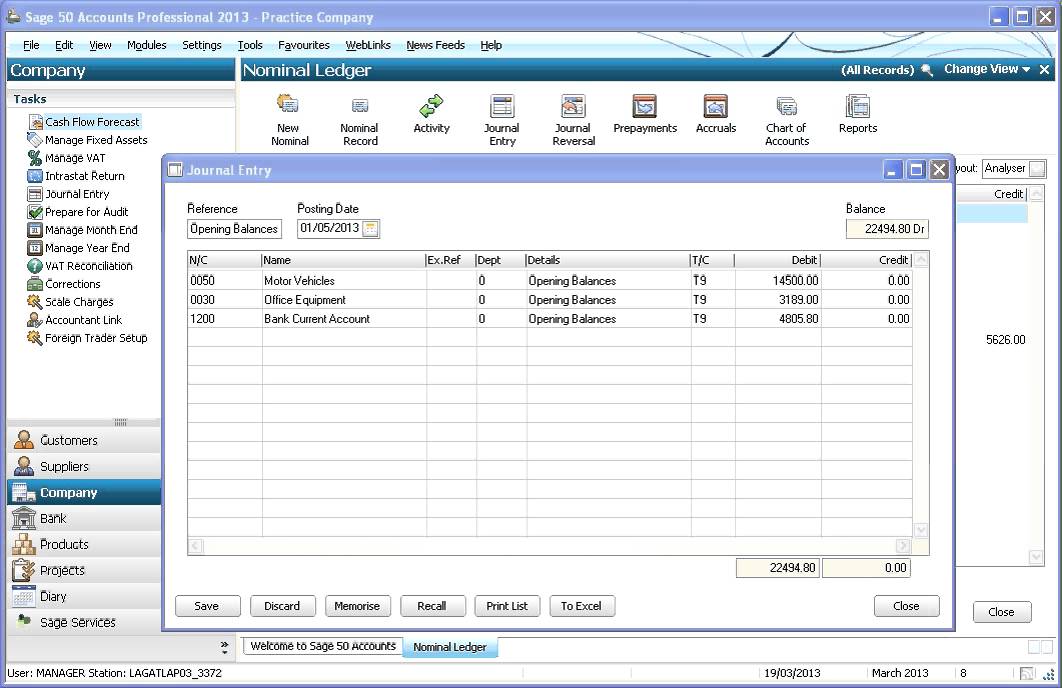
Task: Open Sage Services module
Action: (x=84, y=622)
